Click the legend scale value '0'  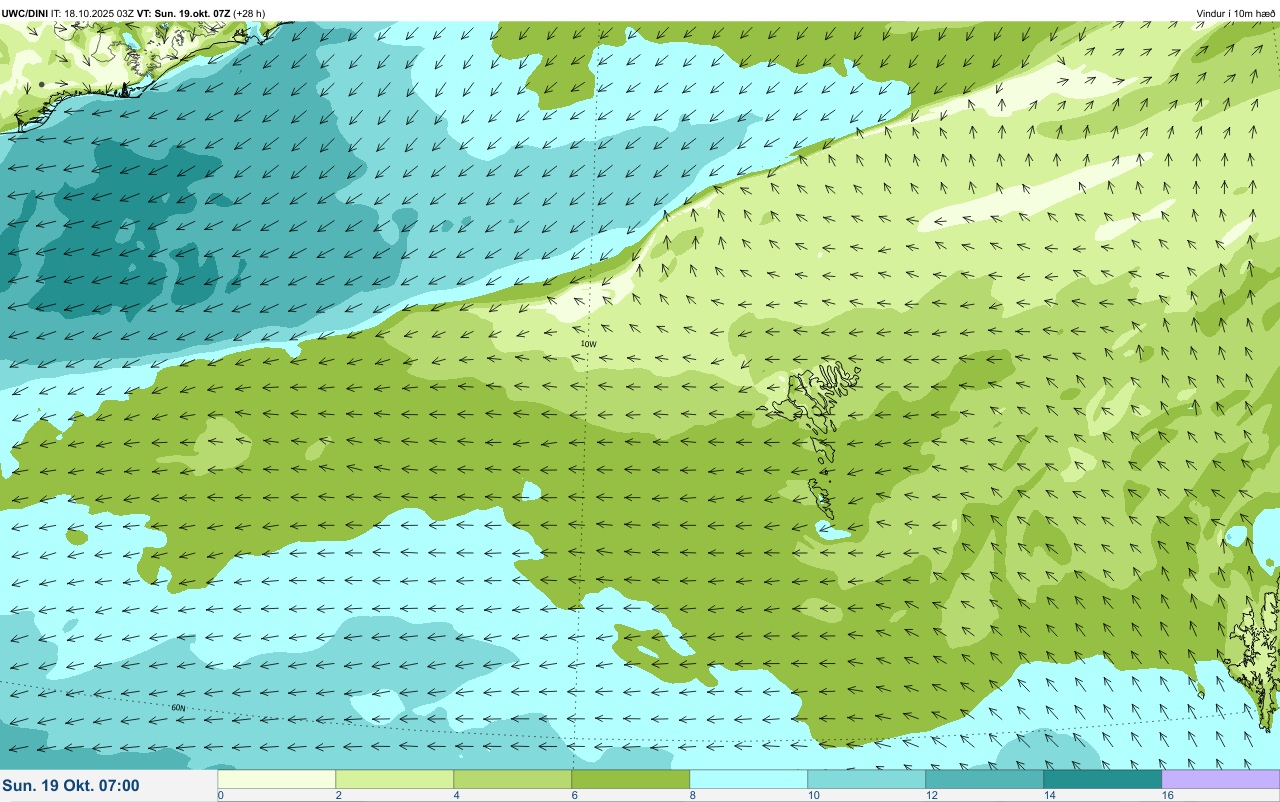coord(220,795)
